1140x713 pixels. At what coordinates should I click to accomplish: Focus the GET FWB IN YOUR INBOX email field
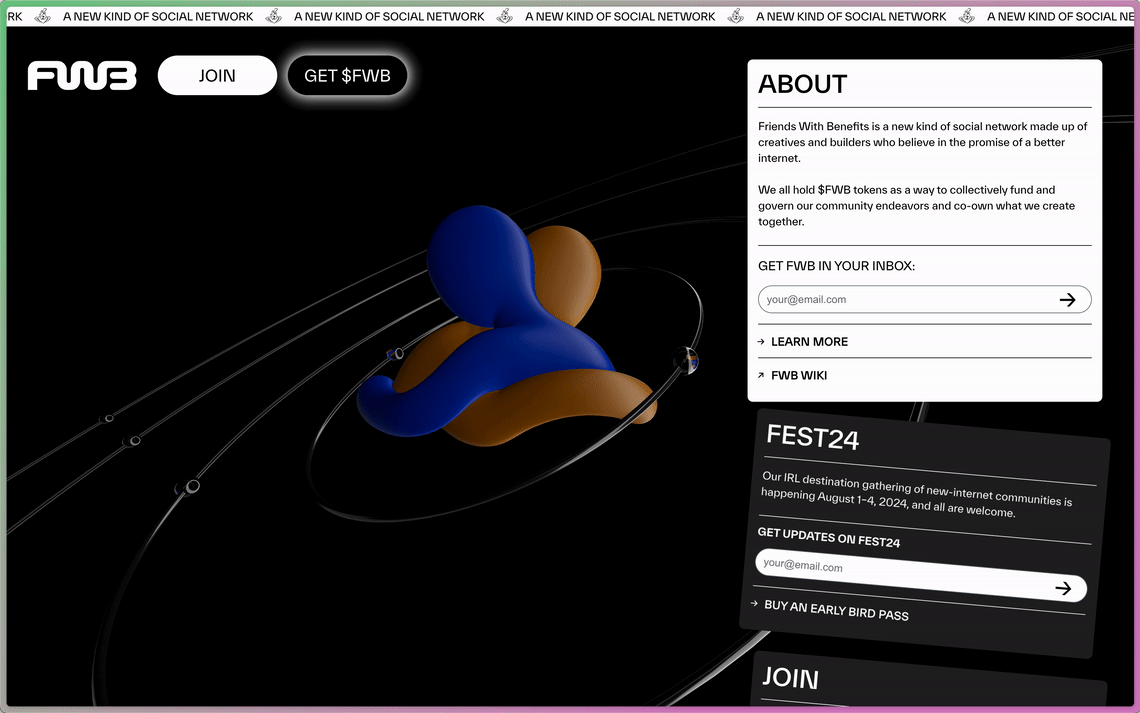tap(924, 299)
